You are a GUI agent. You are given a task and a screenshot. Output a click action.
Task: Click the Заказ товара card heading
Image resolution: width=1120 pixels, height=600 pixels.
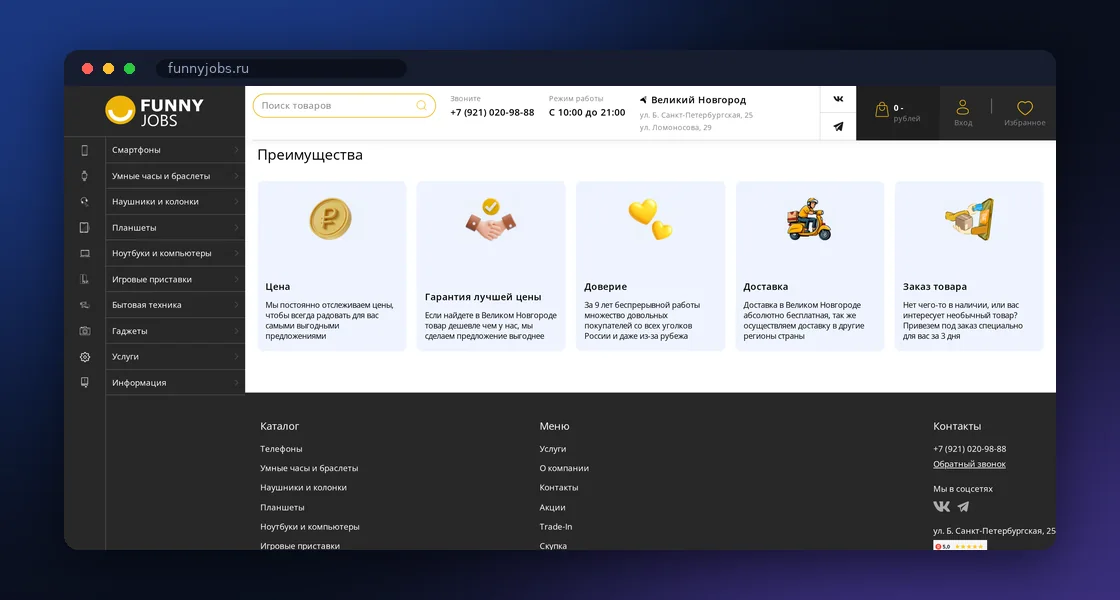click(x=935, y=286)
